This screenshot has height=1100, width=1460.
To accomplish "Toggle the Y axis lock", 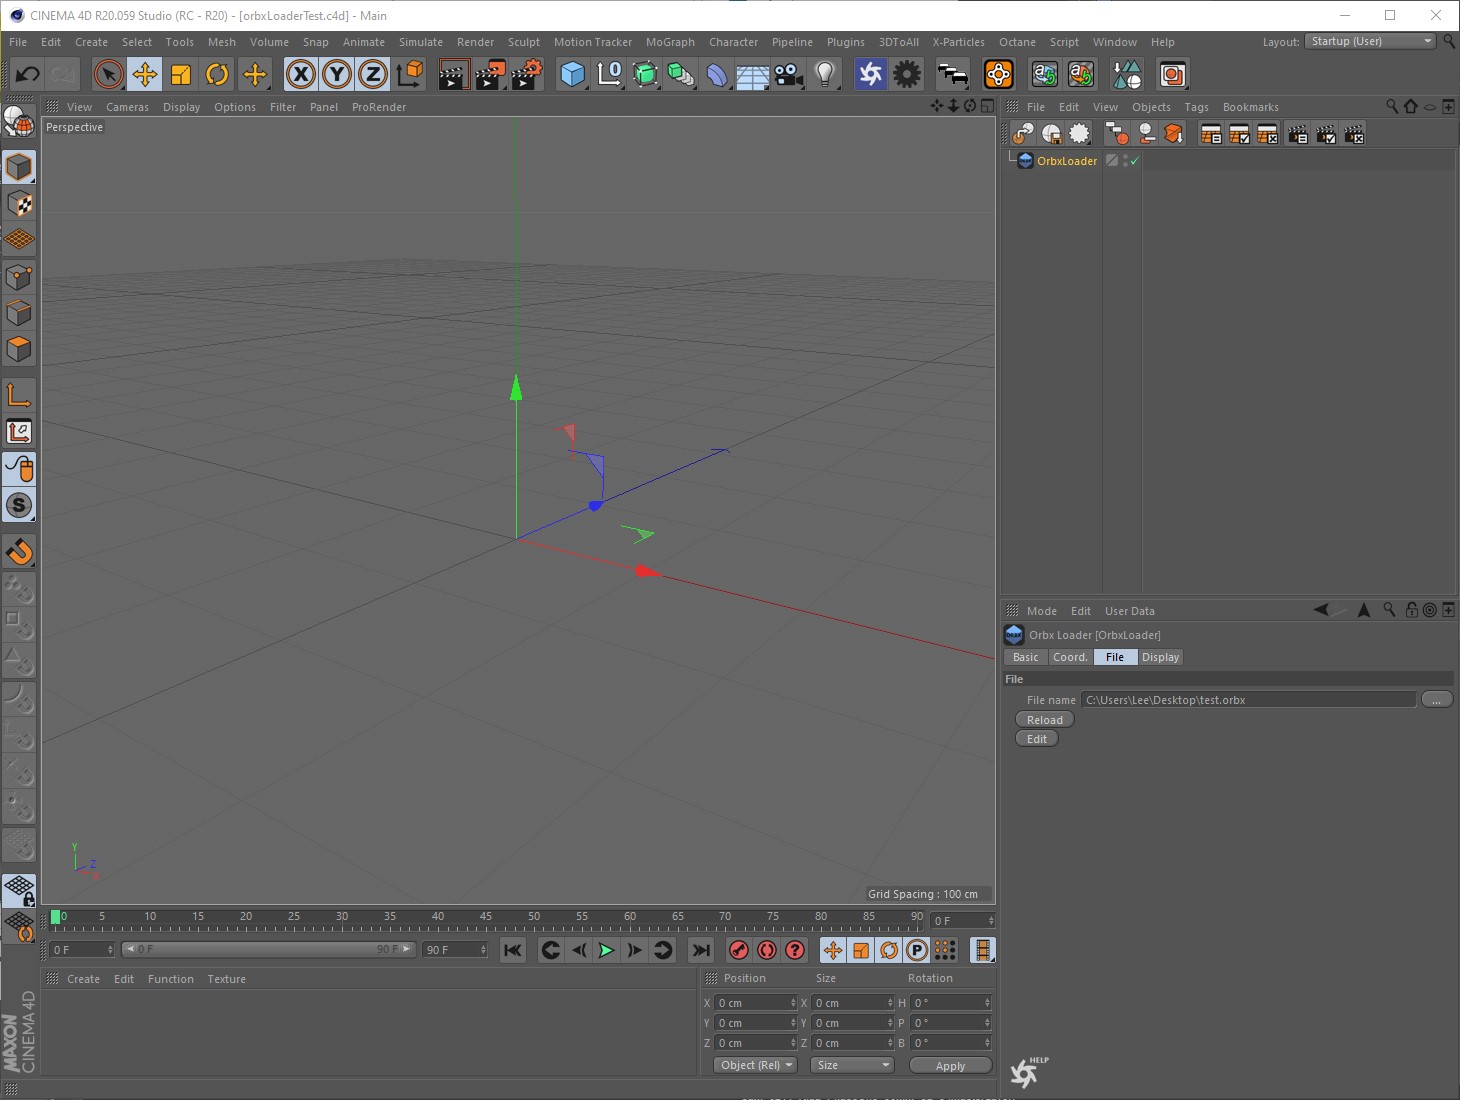I will pyautogui.click(x=337, y=74).
